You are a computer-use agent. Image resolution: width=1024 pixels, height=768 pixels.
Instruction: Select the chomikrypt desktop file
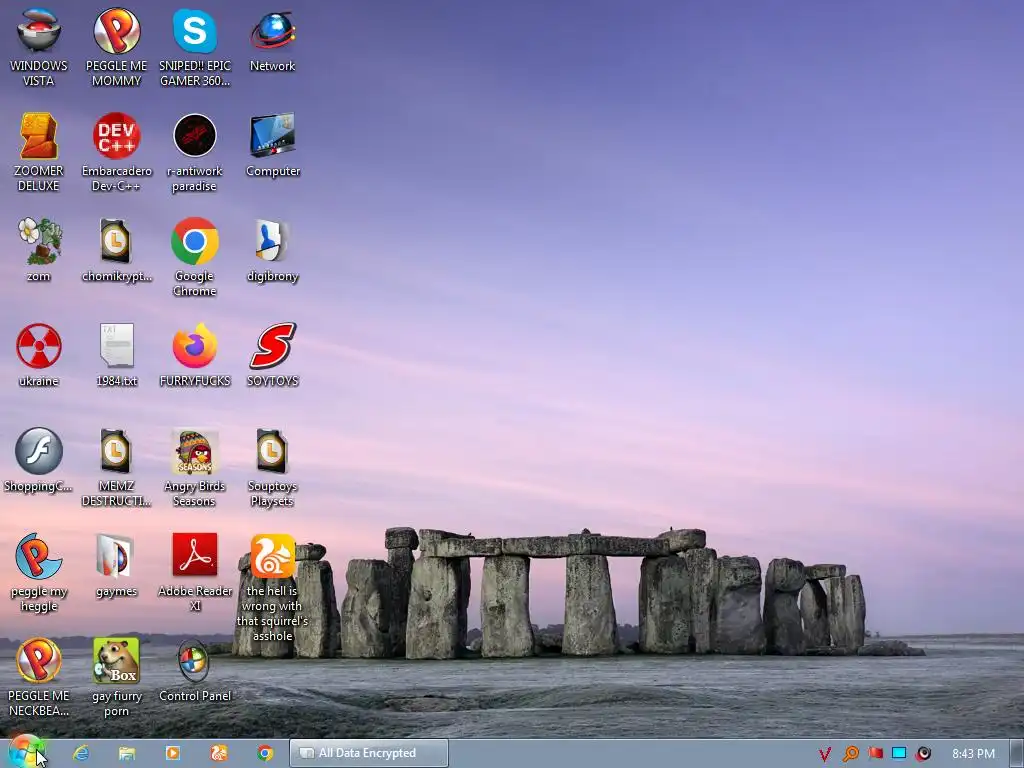[116, 250]
